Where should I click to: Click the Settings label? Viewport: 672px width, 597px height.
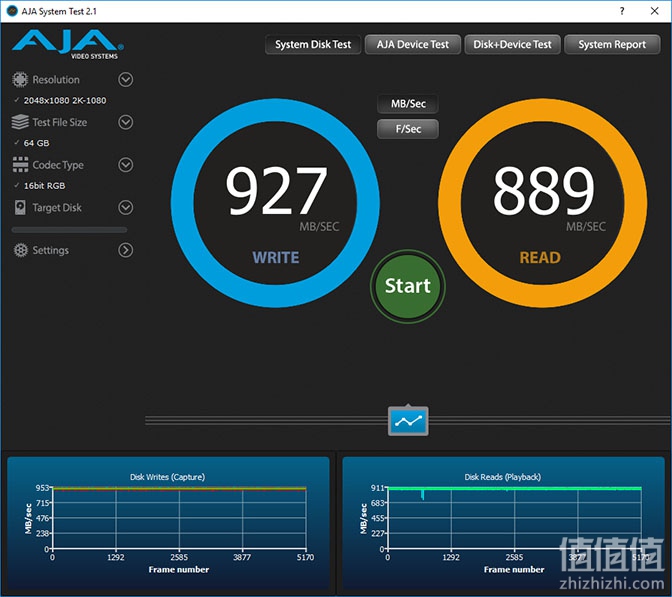51,250
